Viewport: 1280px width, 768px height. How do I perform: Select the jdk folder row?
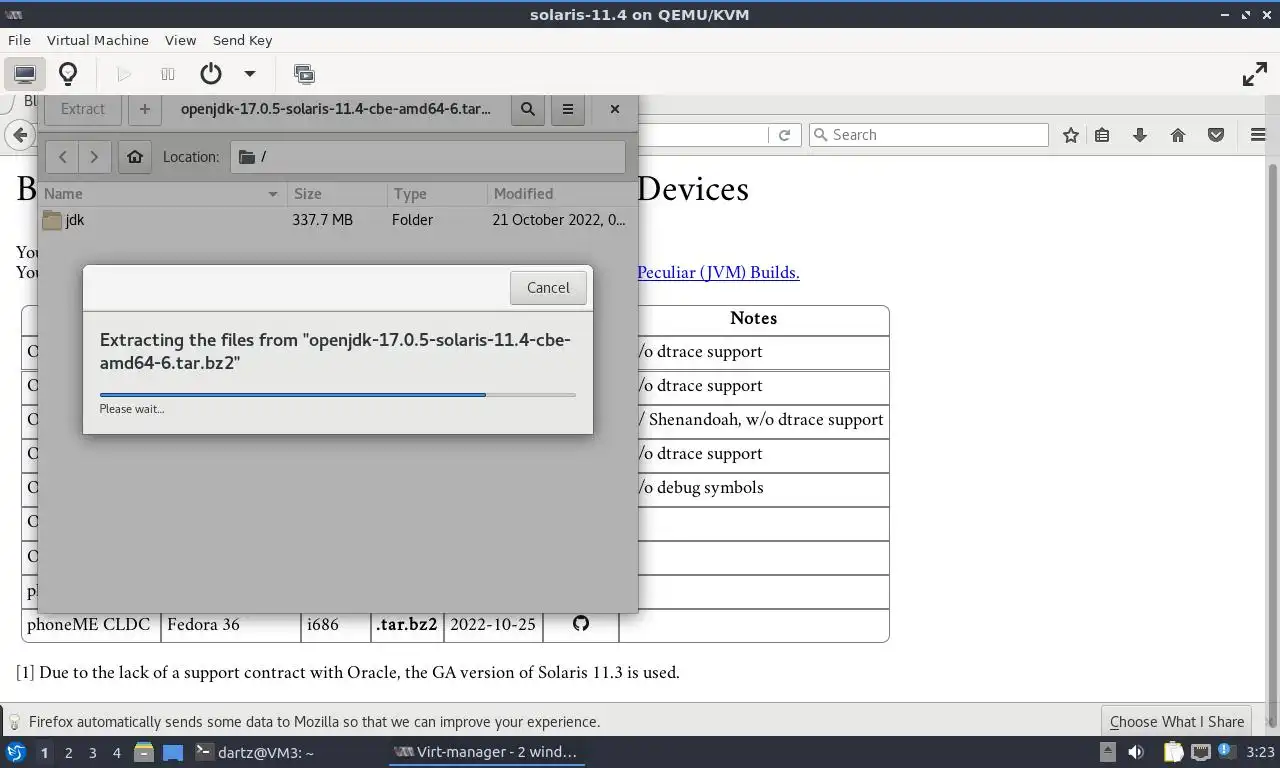click(337, 219)
